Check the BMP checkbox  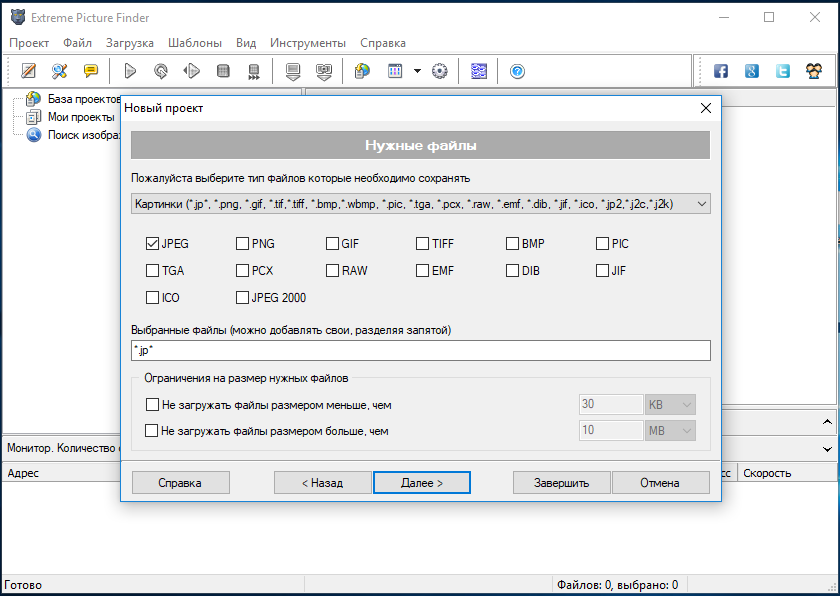(x=512, y=244)
